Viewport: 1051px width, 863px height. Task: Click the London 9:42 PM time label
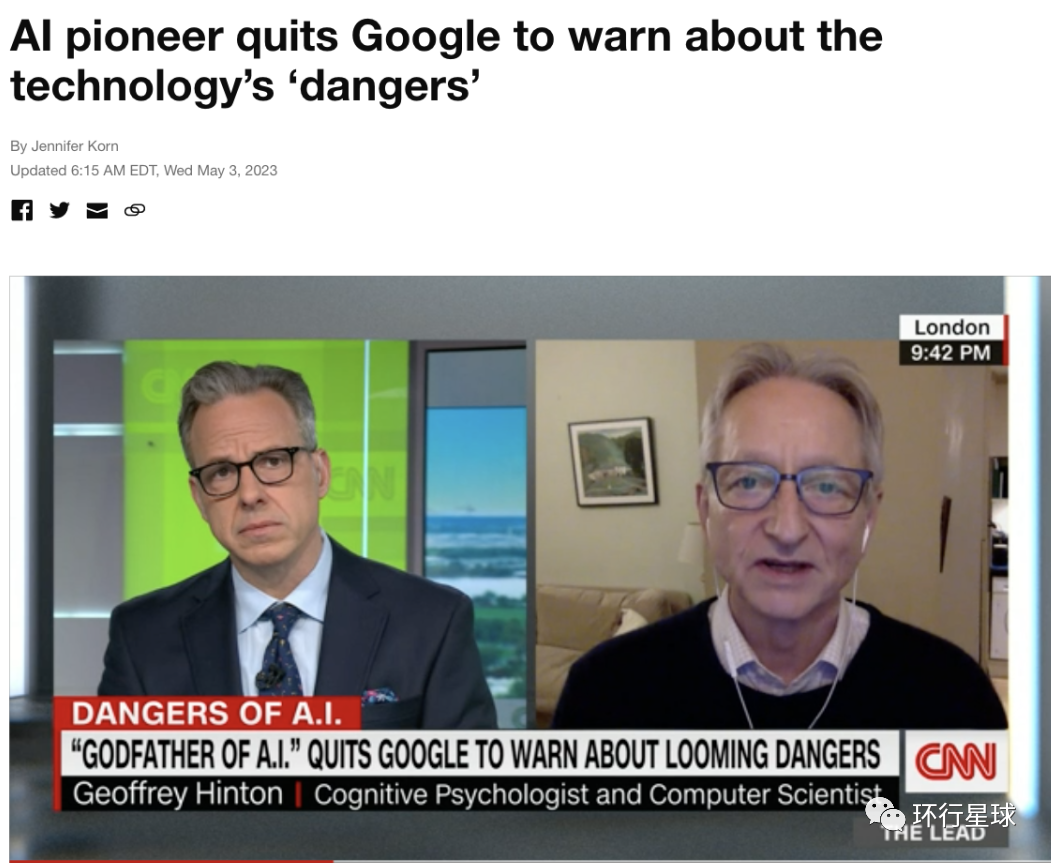pos(952,340)
